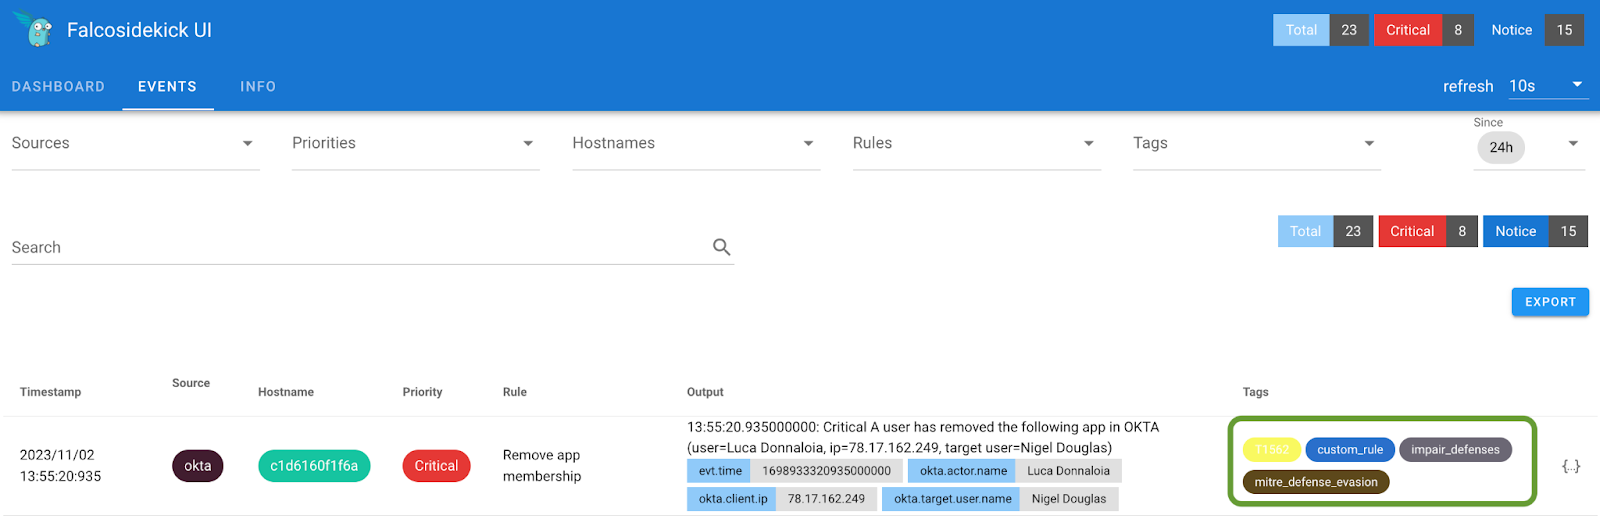Open the JSON details braces icon
1600x519 pixels.
point(1571,466)
